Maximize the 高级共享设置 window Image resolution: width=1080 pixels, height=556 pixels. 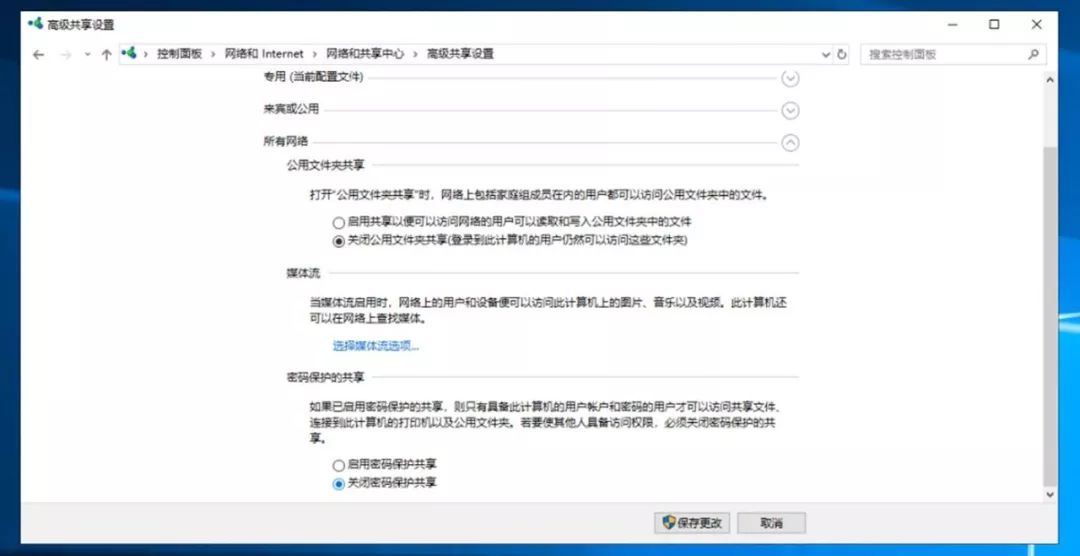[x=994, y=24]
